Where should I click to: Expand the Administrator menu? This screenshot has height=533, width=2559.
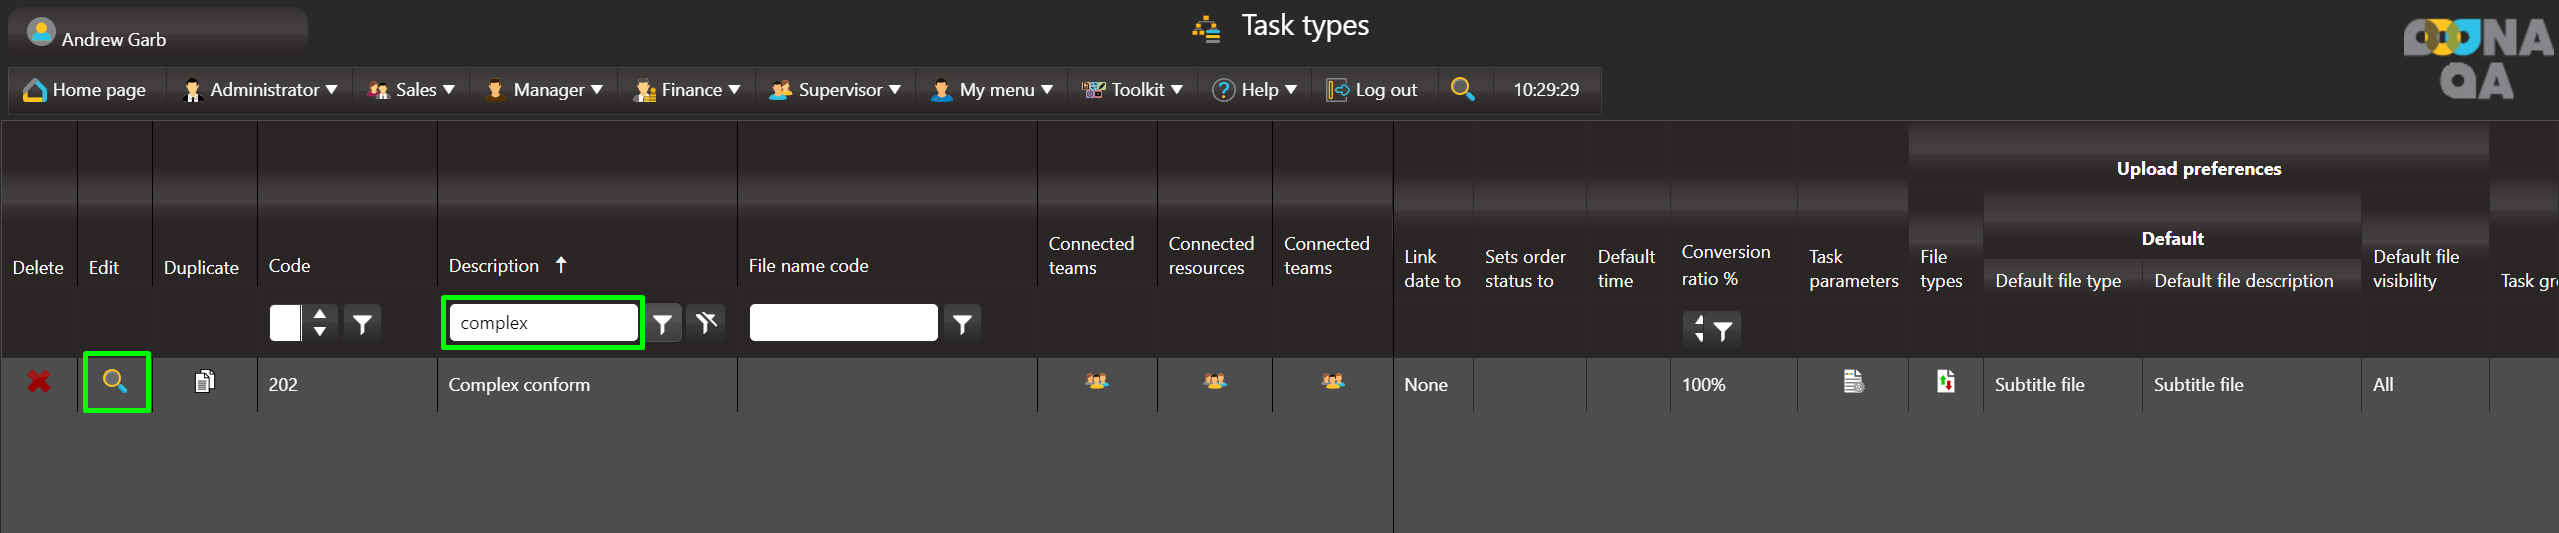coord(261,90)
